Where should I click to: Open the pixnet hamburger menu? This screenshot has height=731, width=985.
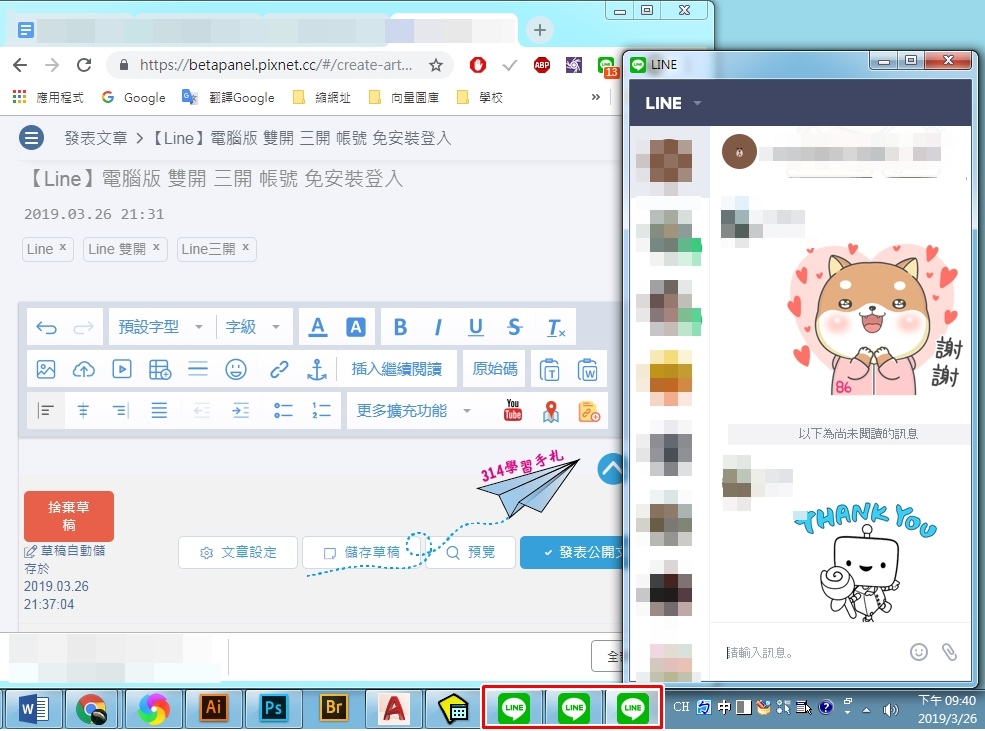click(31, 138)
